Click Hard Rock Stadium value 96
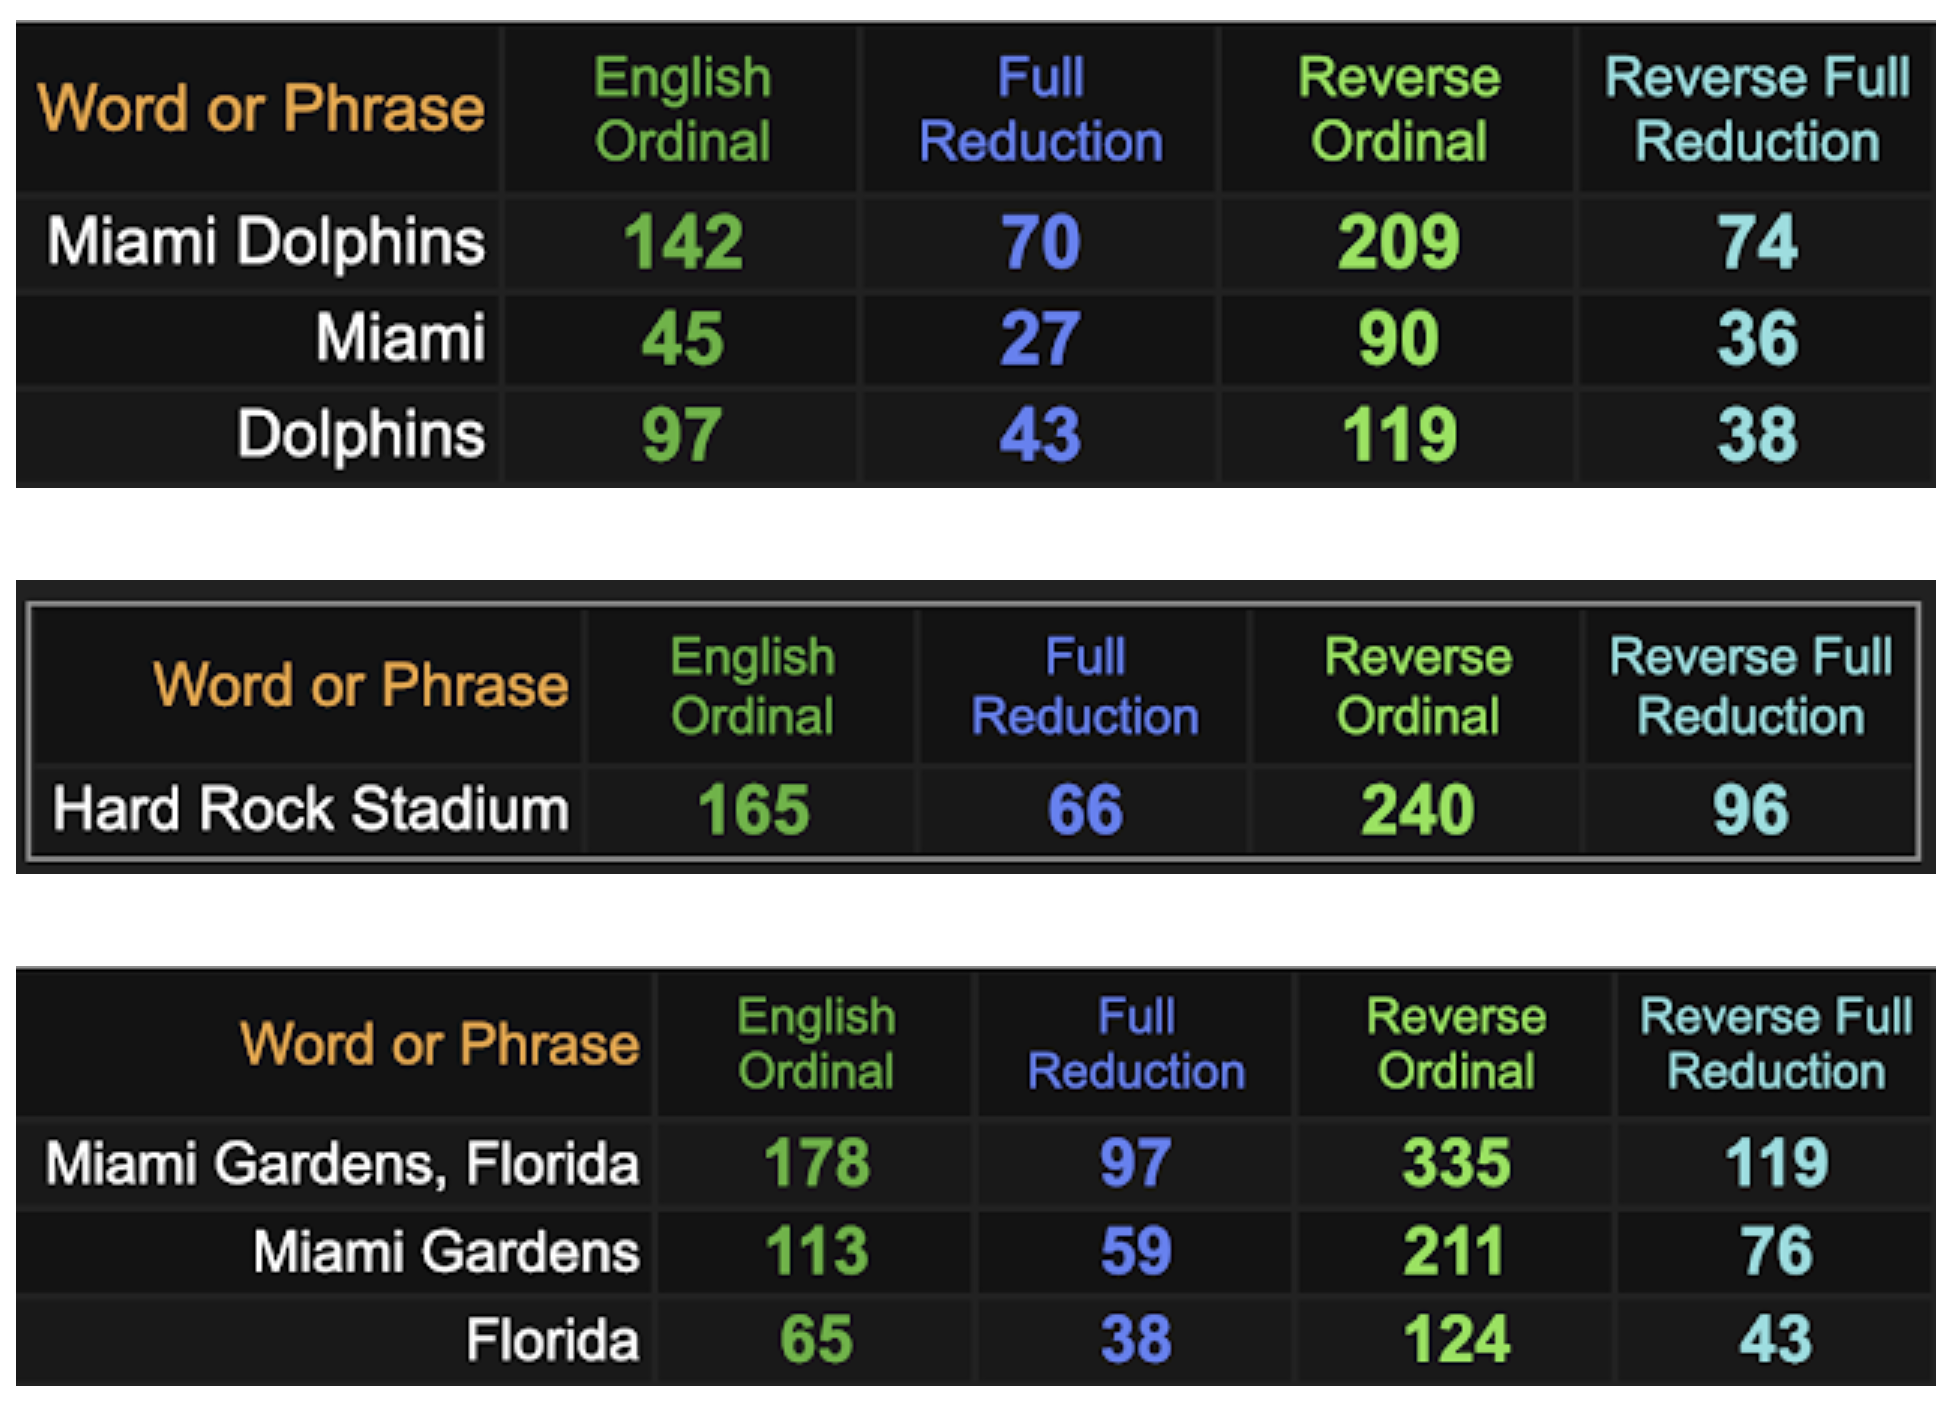1954x1404 pixels. 1750,809
